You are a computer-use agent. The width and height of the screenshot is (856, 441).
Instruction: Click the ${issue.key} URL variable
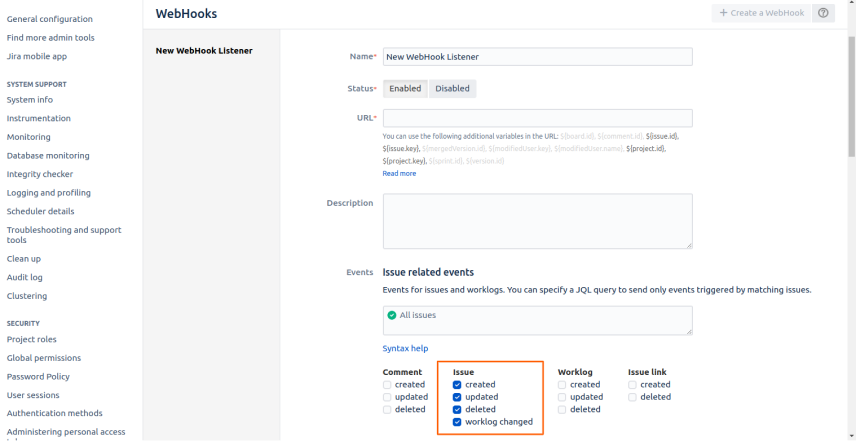pos(401,148)
